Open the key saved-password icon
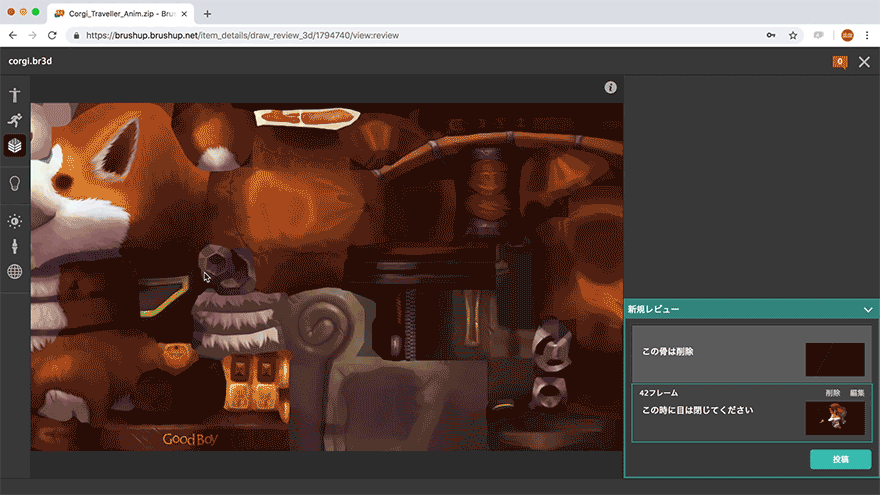Image resolution: width=880 pixels, height=495 pixels. point(771,35)
